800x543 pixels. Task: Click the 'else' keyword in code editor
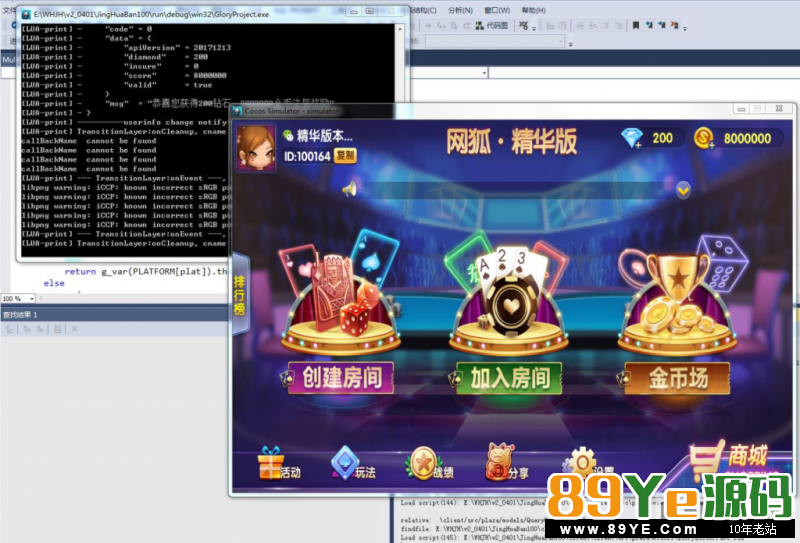click(x=54, y=283)
